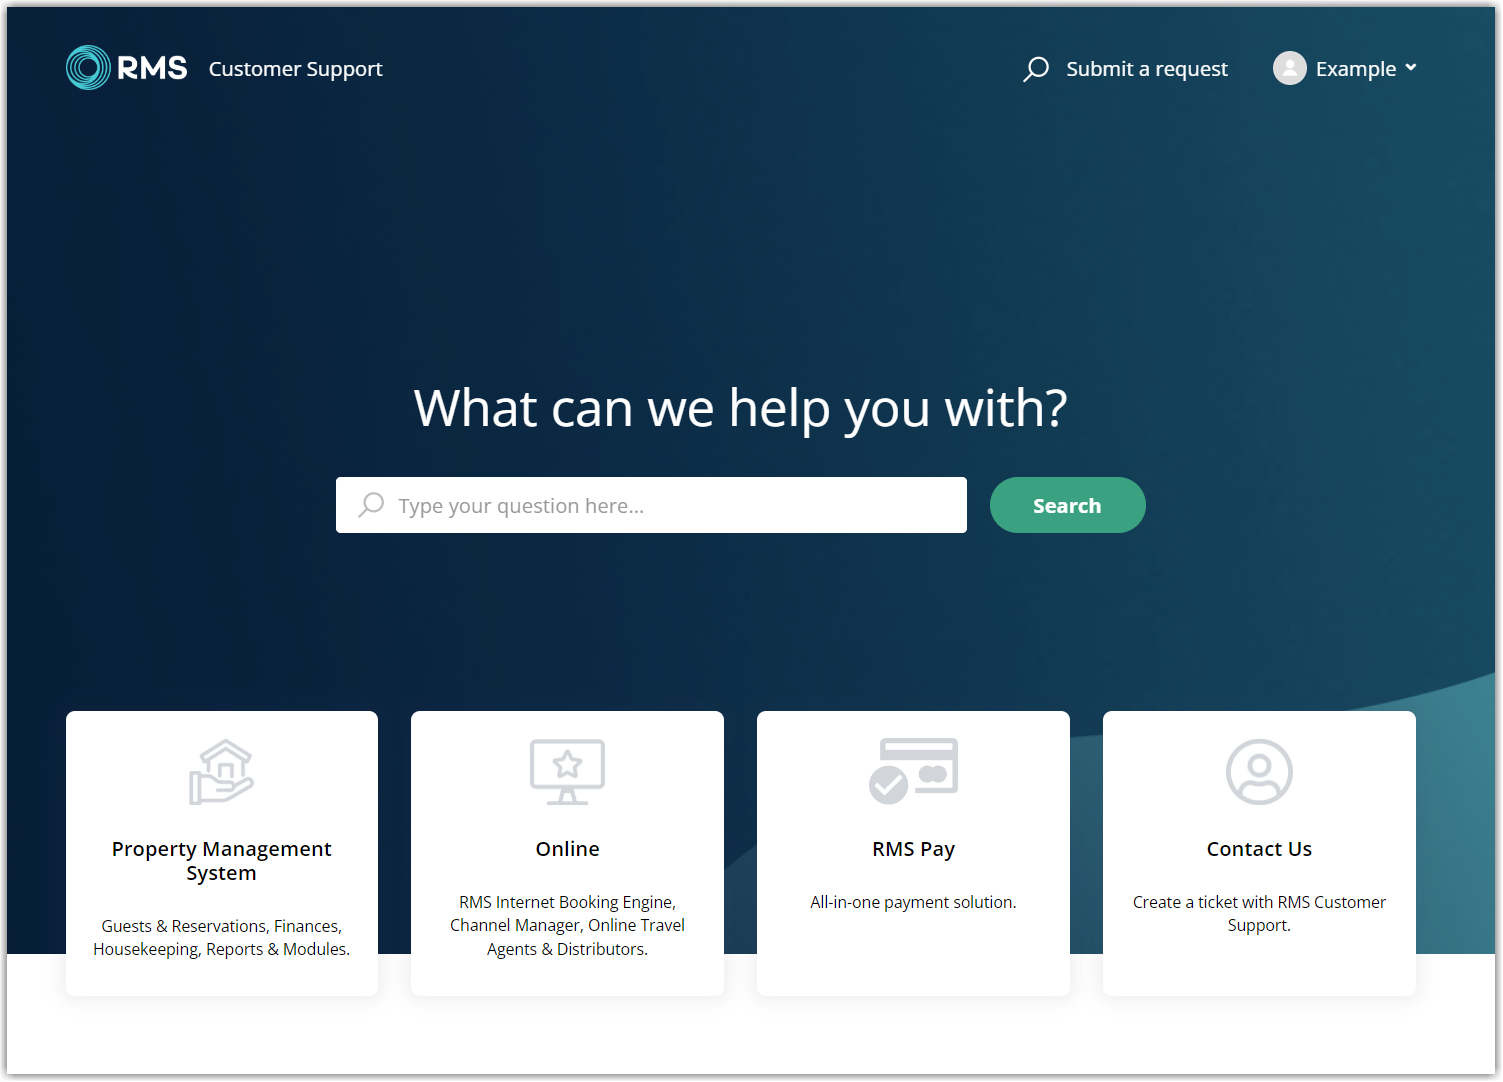Screen dimensions: 1503x1082
Task: Expand the Example user dropdown chevron
Action: [x=1411, y=68]
